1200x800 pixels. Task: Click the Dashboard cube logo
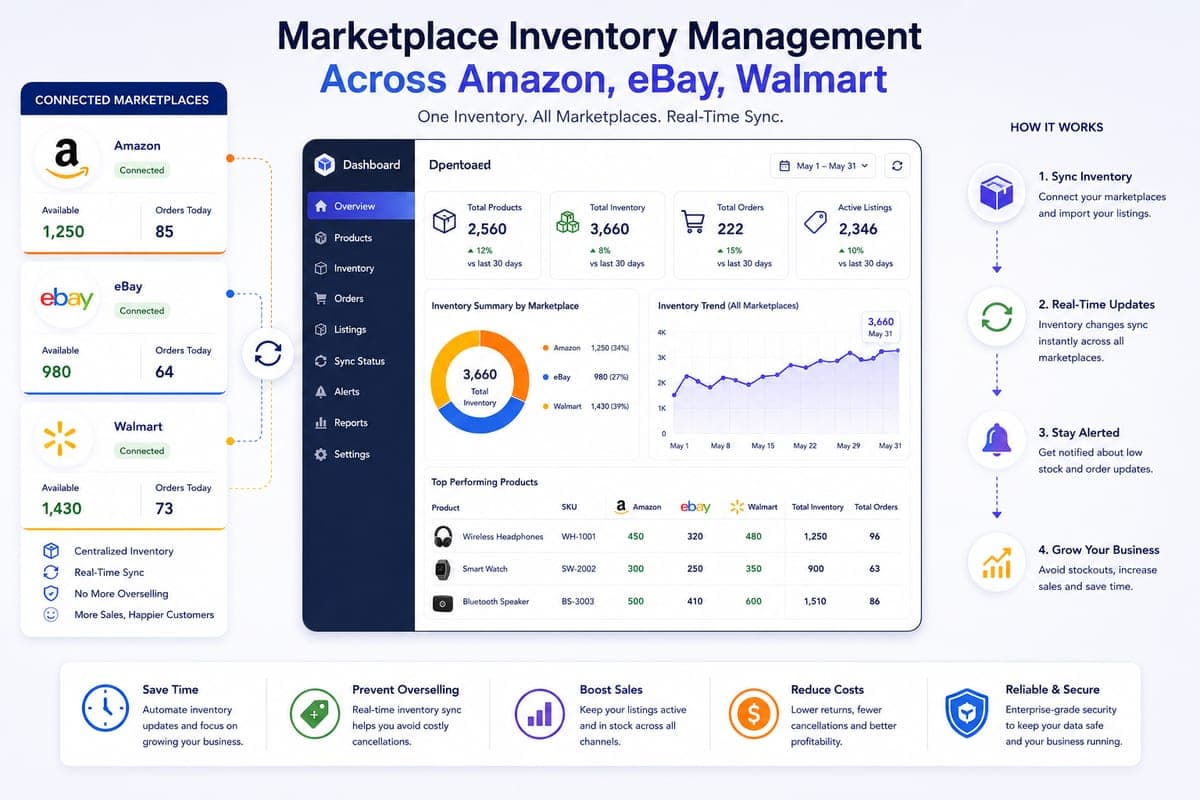(324, 165)
